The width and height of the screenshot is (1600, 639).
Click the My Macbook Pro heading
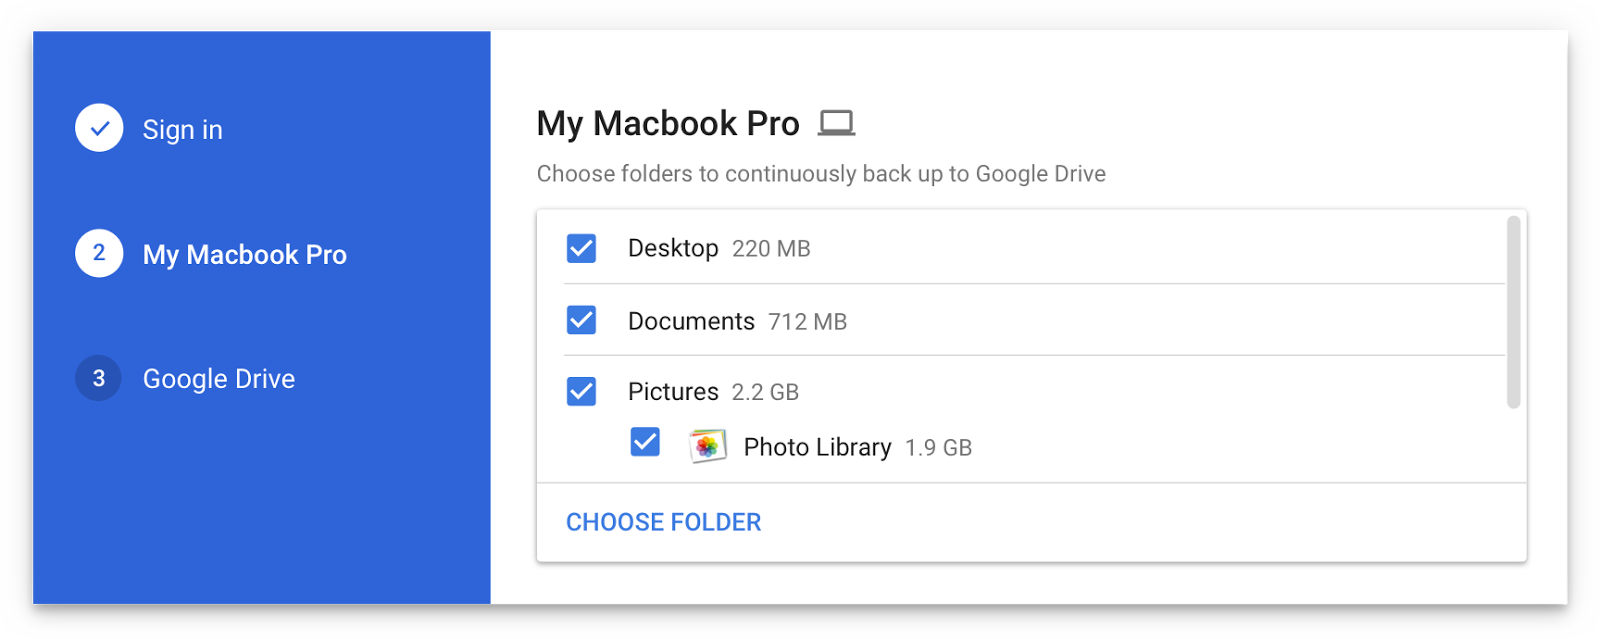tap(667, 122)
